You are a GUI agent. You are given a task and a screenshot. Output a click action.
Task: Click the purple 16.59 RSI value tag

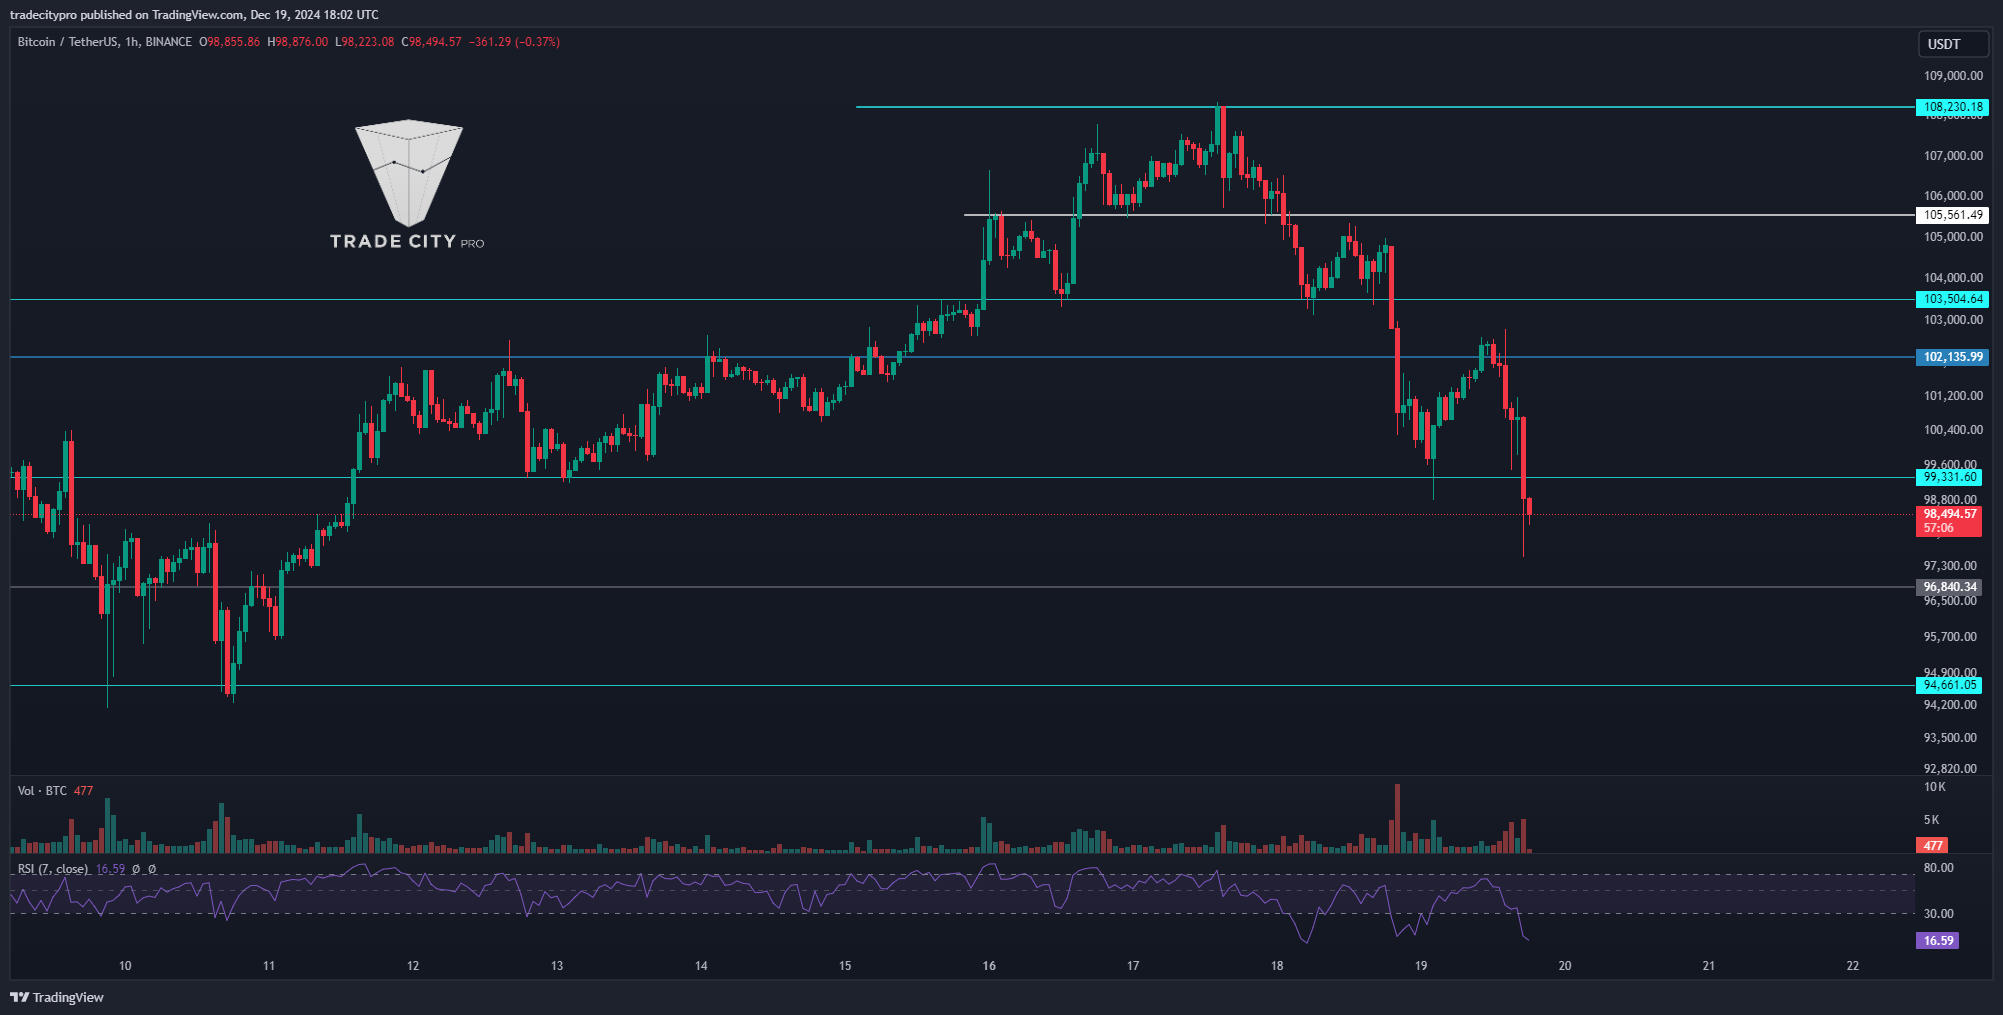[1938, 940]
